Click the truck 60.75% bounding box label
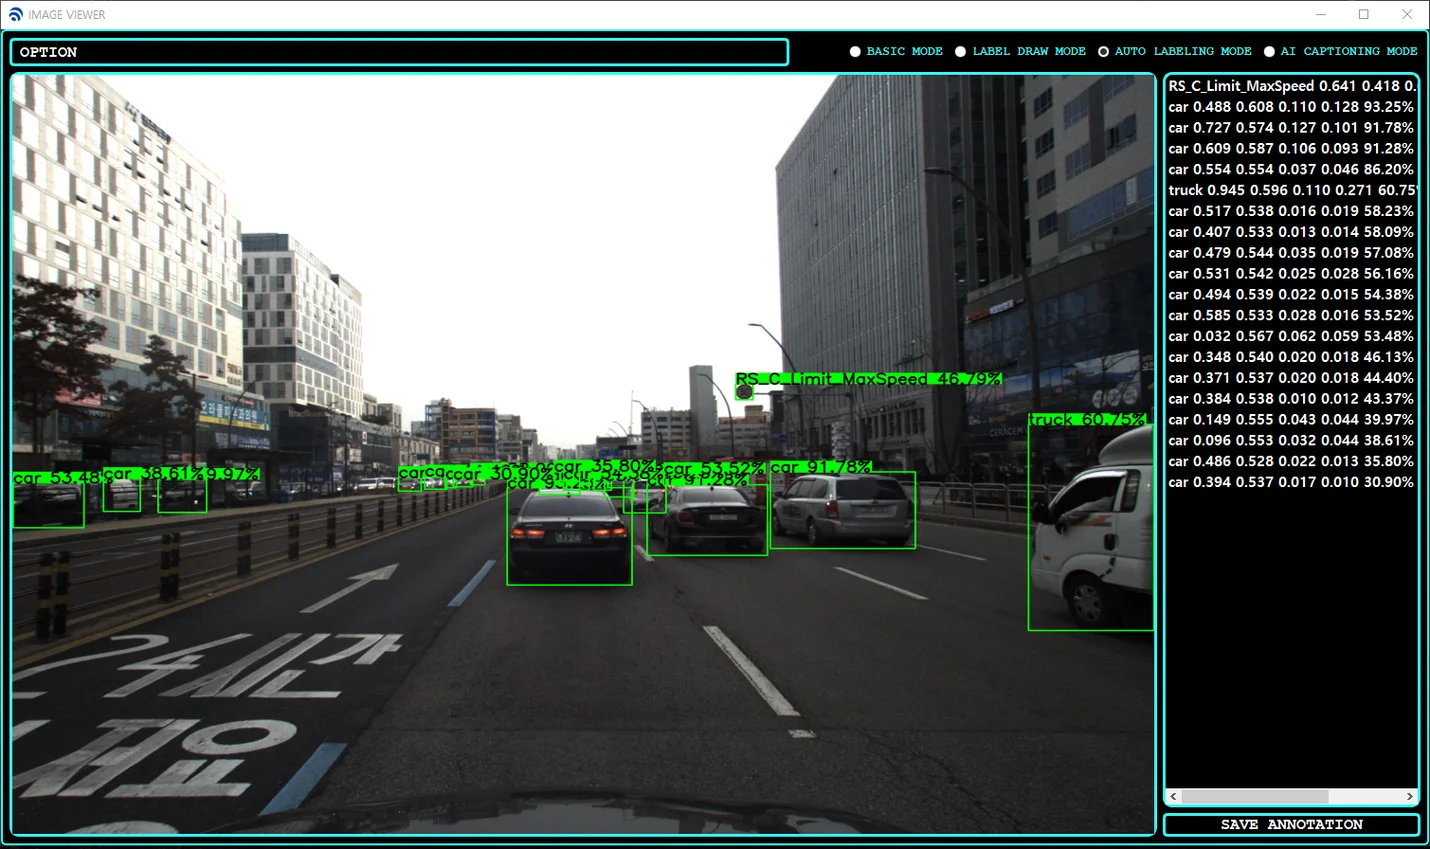The image size is (1430, 849). pos(1088,419)
